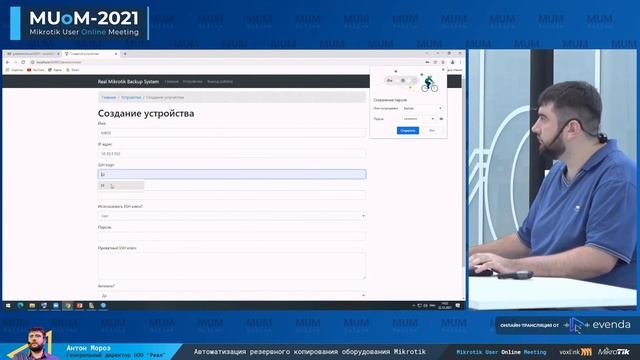Screen dimensions: 640x360
Task: Open the Chrome taskbar icon
Action: pyautogui.click(x=68, y=305)
